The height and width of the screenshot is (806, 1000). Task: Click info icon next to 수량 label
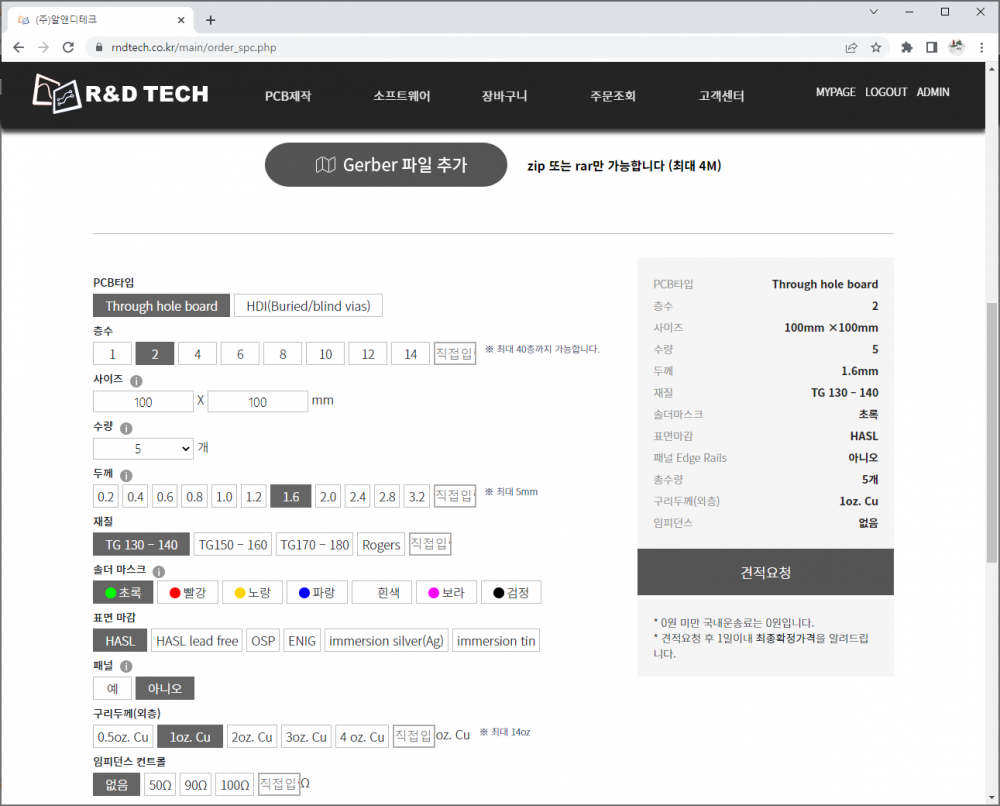[126, 428]
